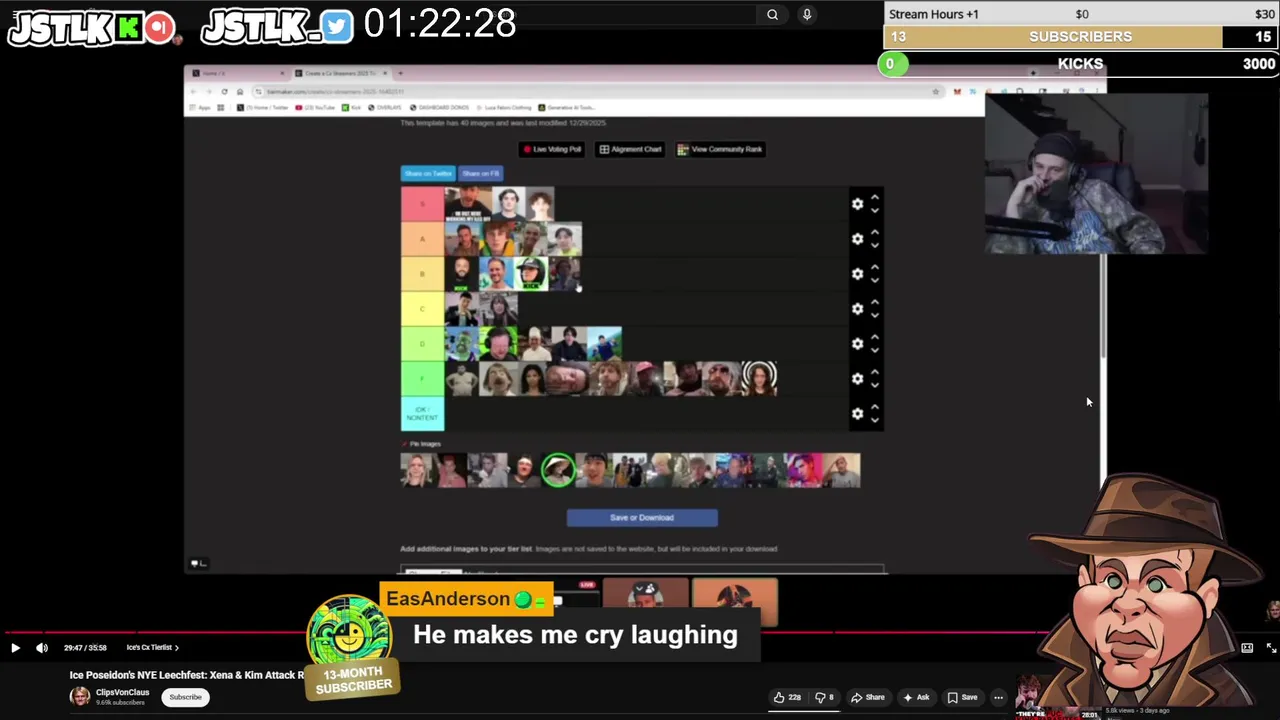Open ClipsVonClaus channel name link
The image size is (1280, 720).
tap(122, 692)
